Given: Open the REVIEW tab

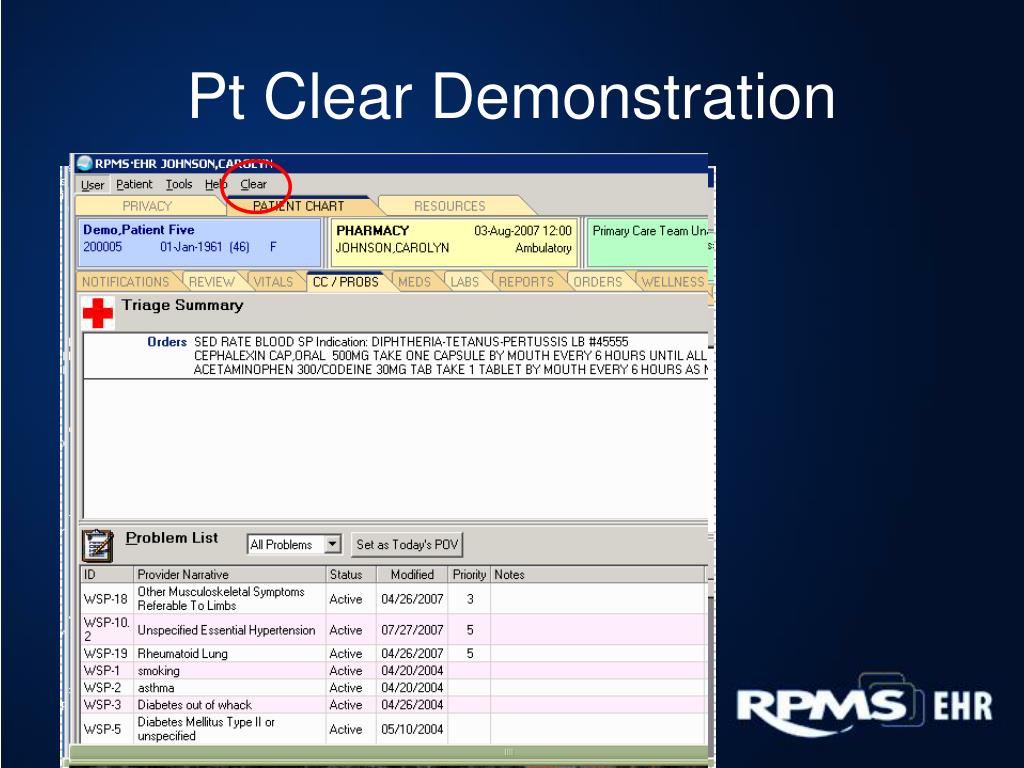Looking at the screenshot, I should [212, 282].
